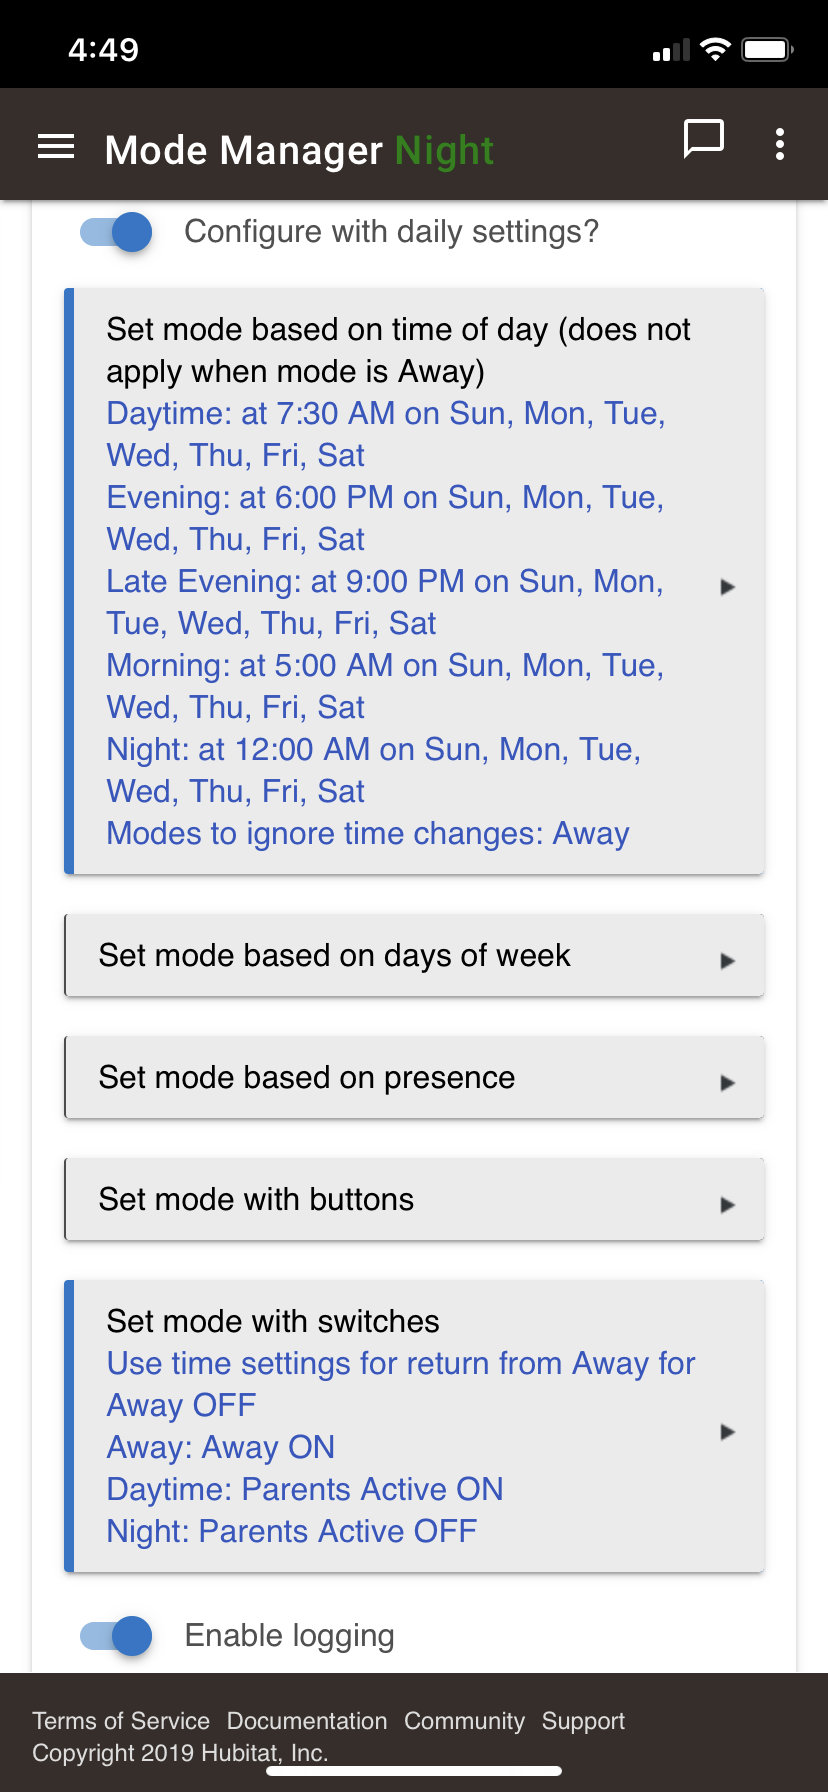Screen dimensions: 828x1792
Task: Open the chat bubble icon in header
Action: tap(703, 139)
